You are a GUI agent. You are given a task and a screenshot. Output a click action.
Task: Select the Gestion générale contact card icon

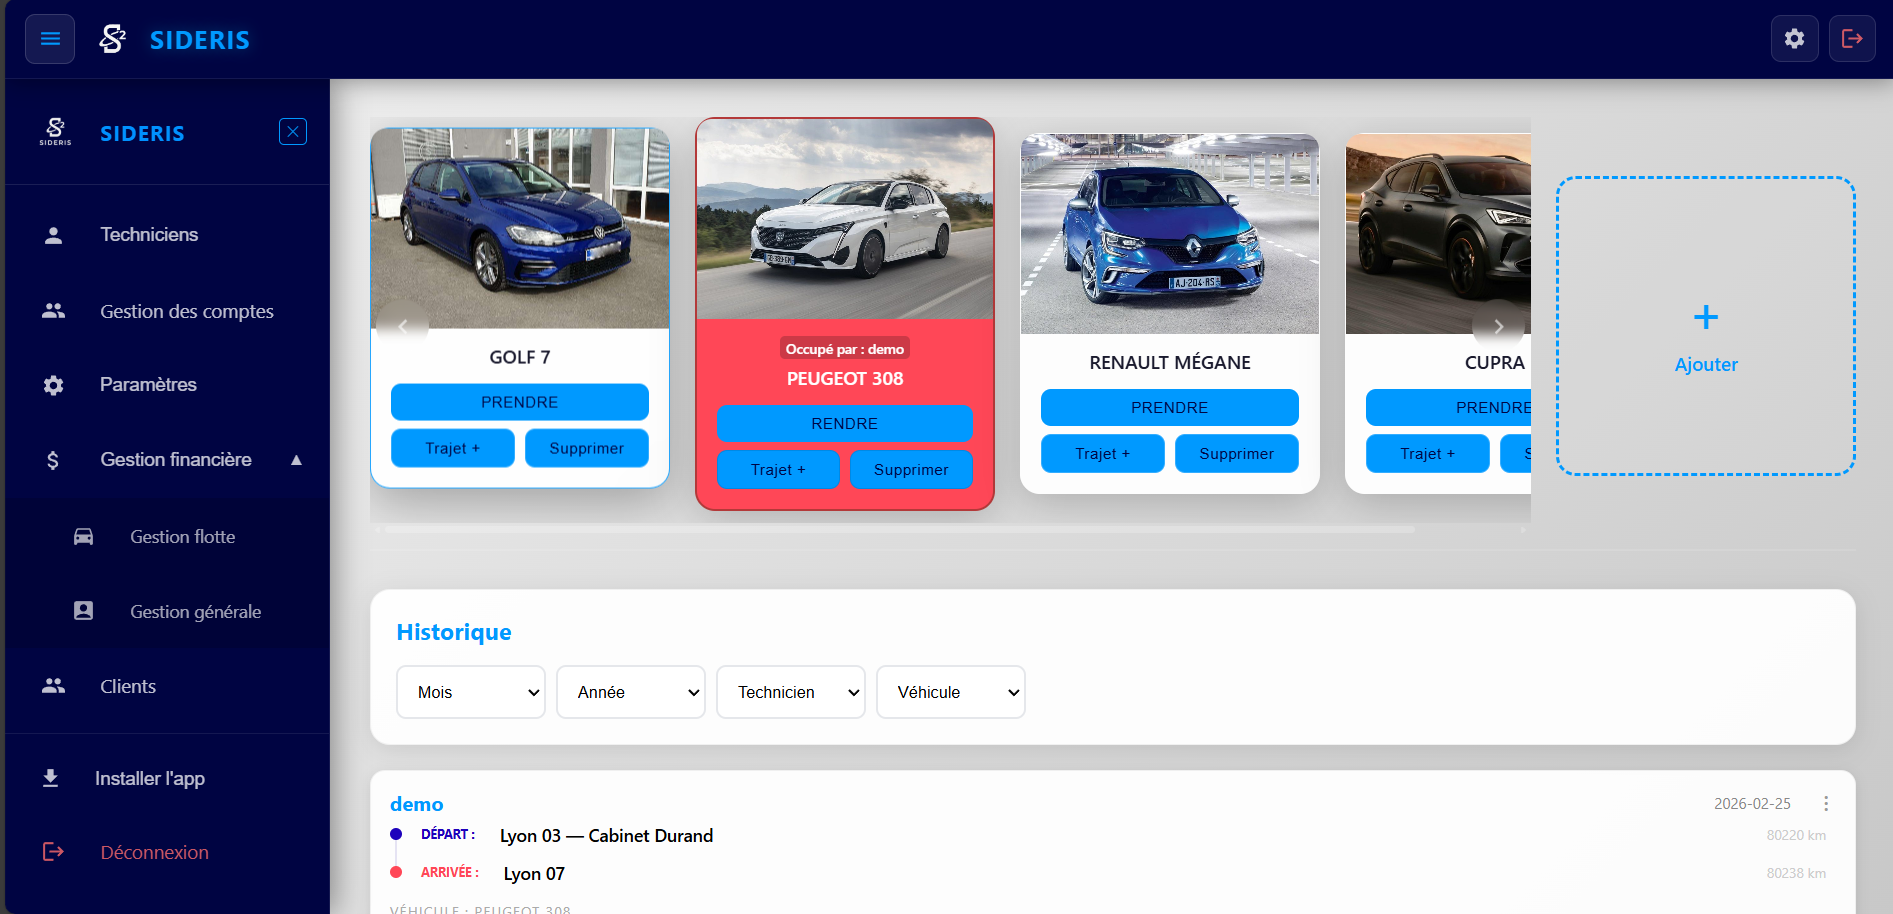click(83, 611)
